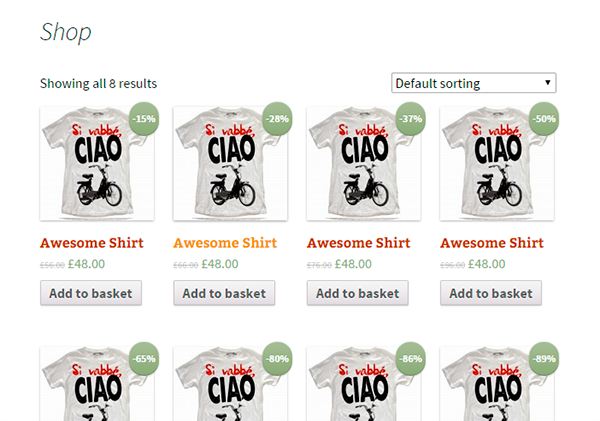Click the -28% sale badge

277,119
